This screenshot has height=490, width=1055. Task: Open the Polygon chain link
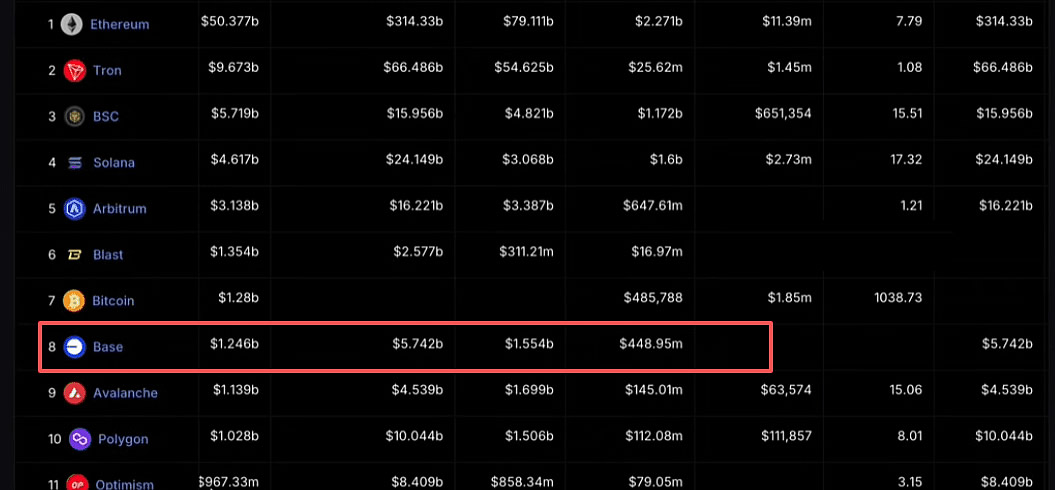coord(123,440)
